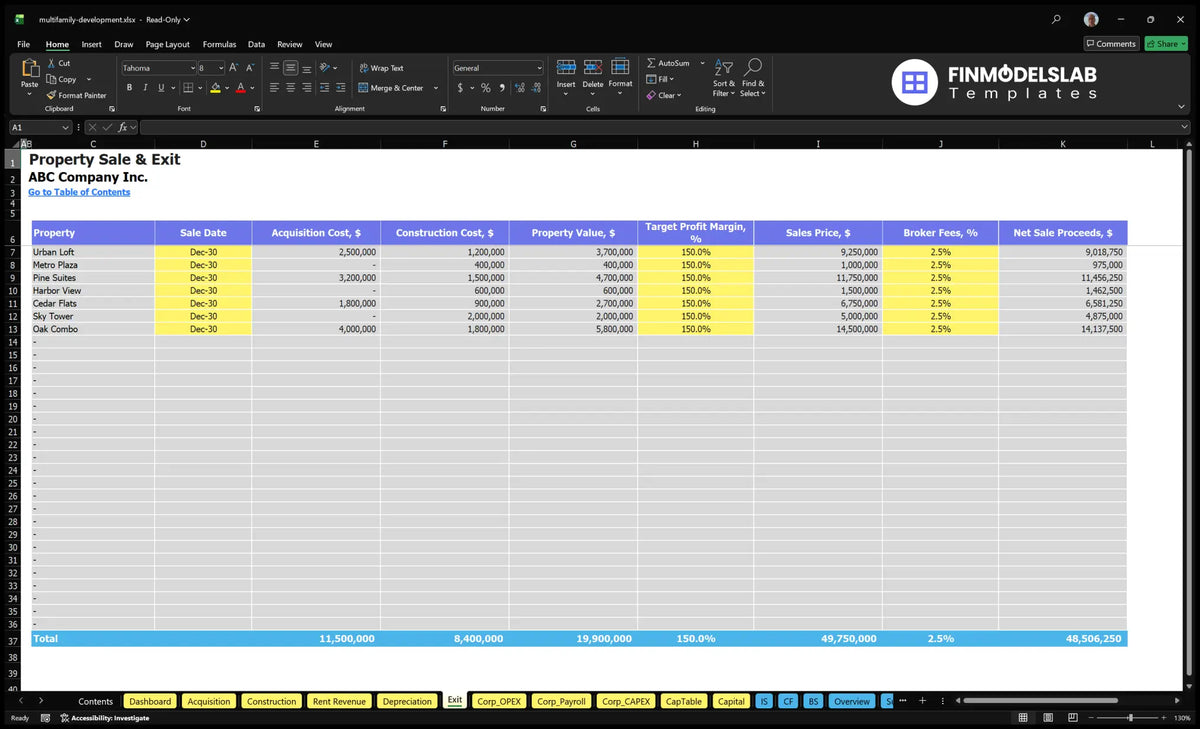
Task: Click the Comma Style icon
Action: tap(502, 88)
